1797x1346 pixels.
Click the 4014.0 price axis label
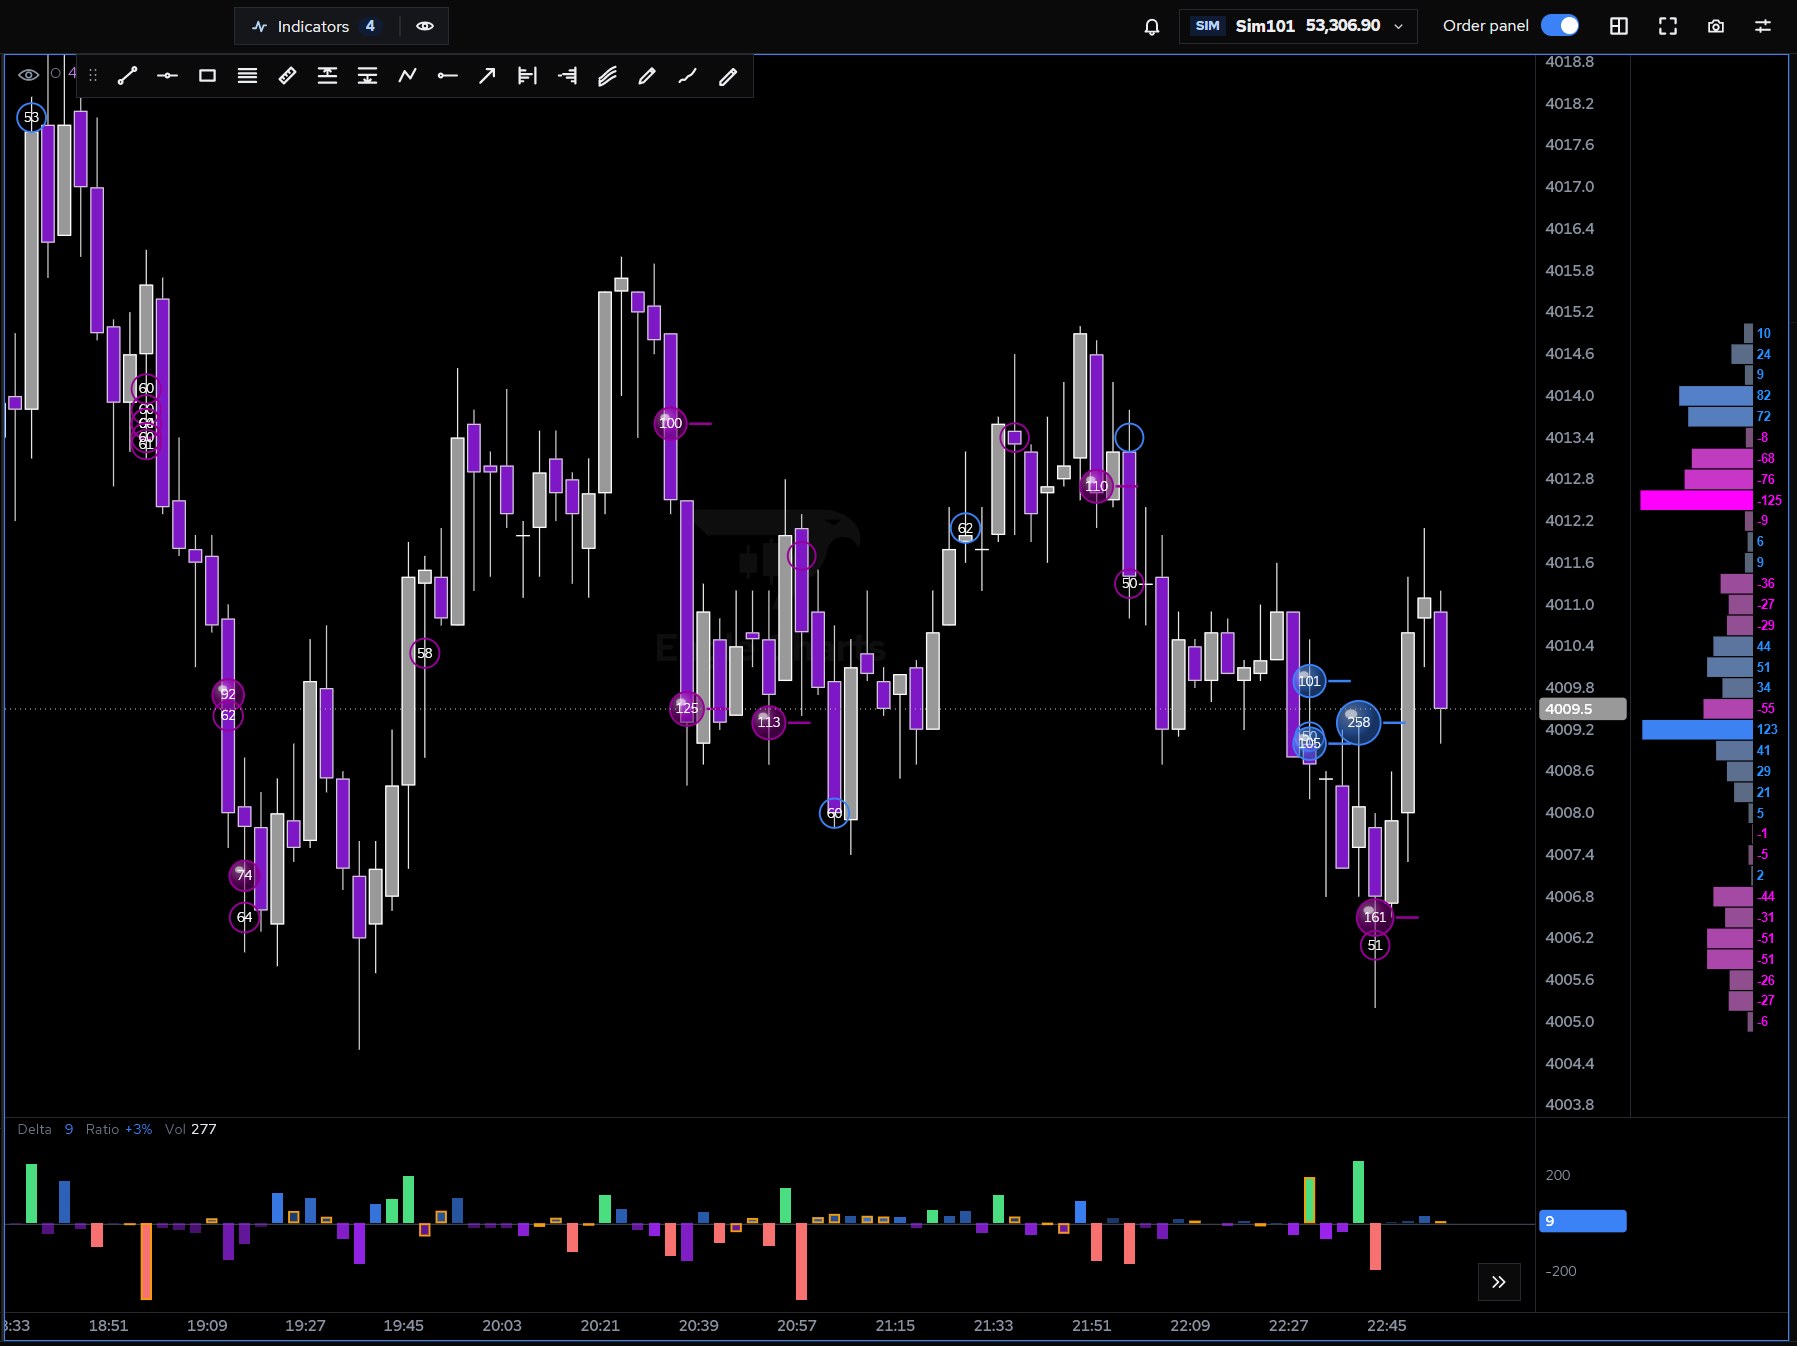coord(1569,395)
